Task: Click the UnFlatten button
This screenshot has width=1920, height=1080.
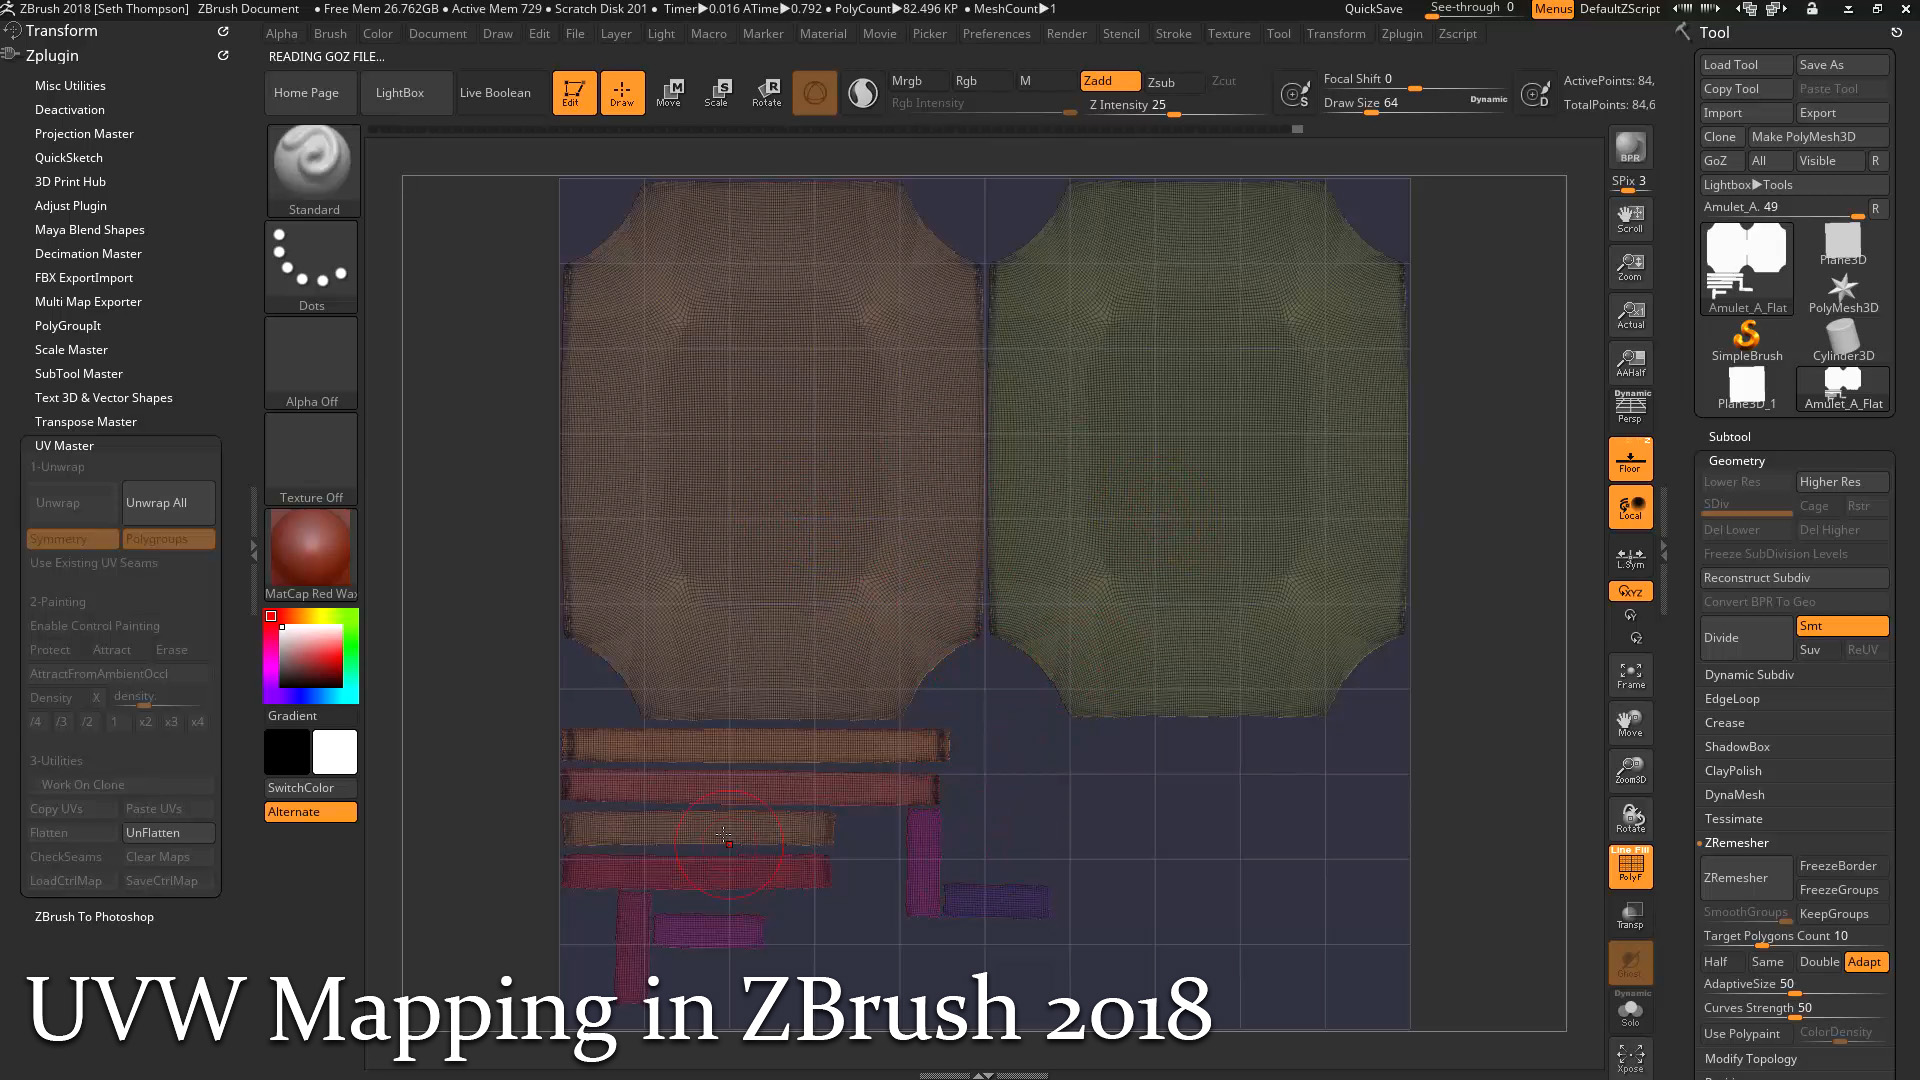Action: (x=168, y=833)
